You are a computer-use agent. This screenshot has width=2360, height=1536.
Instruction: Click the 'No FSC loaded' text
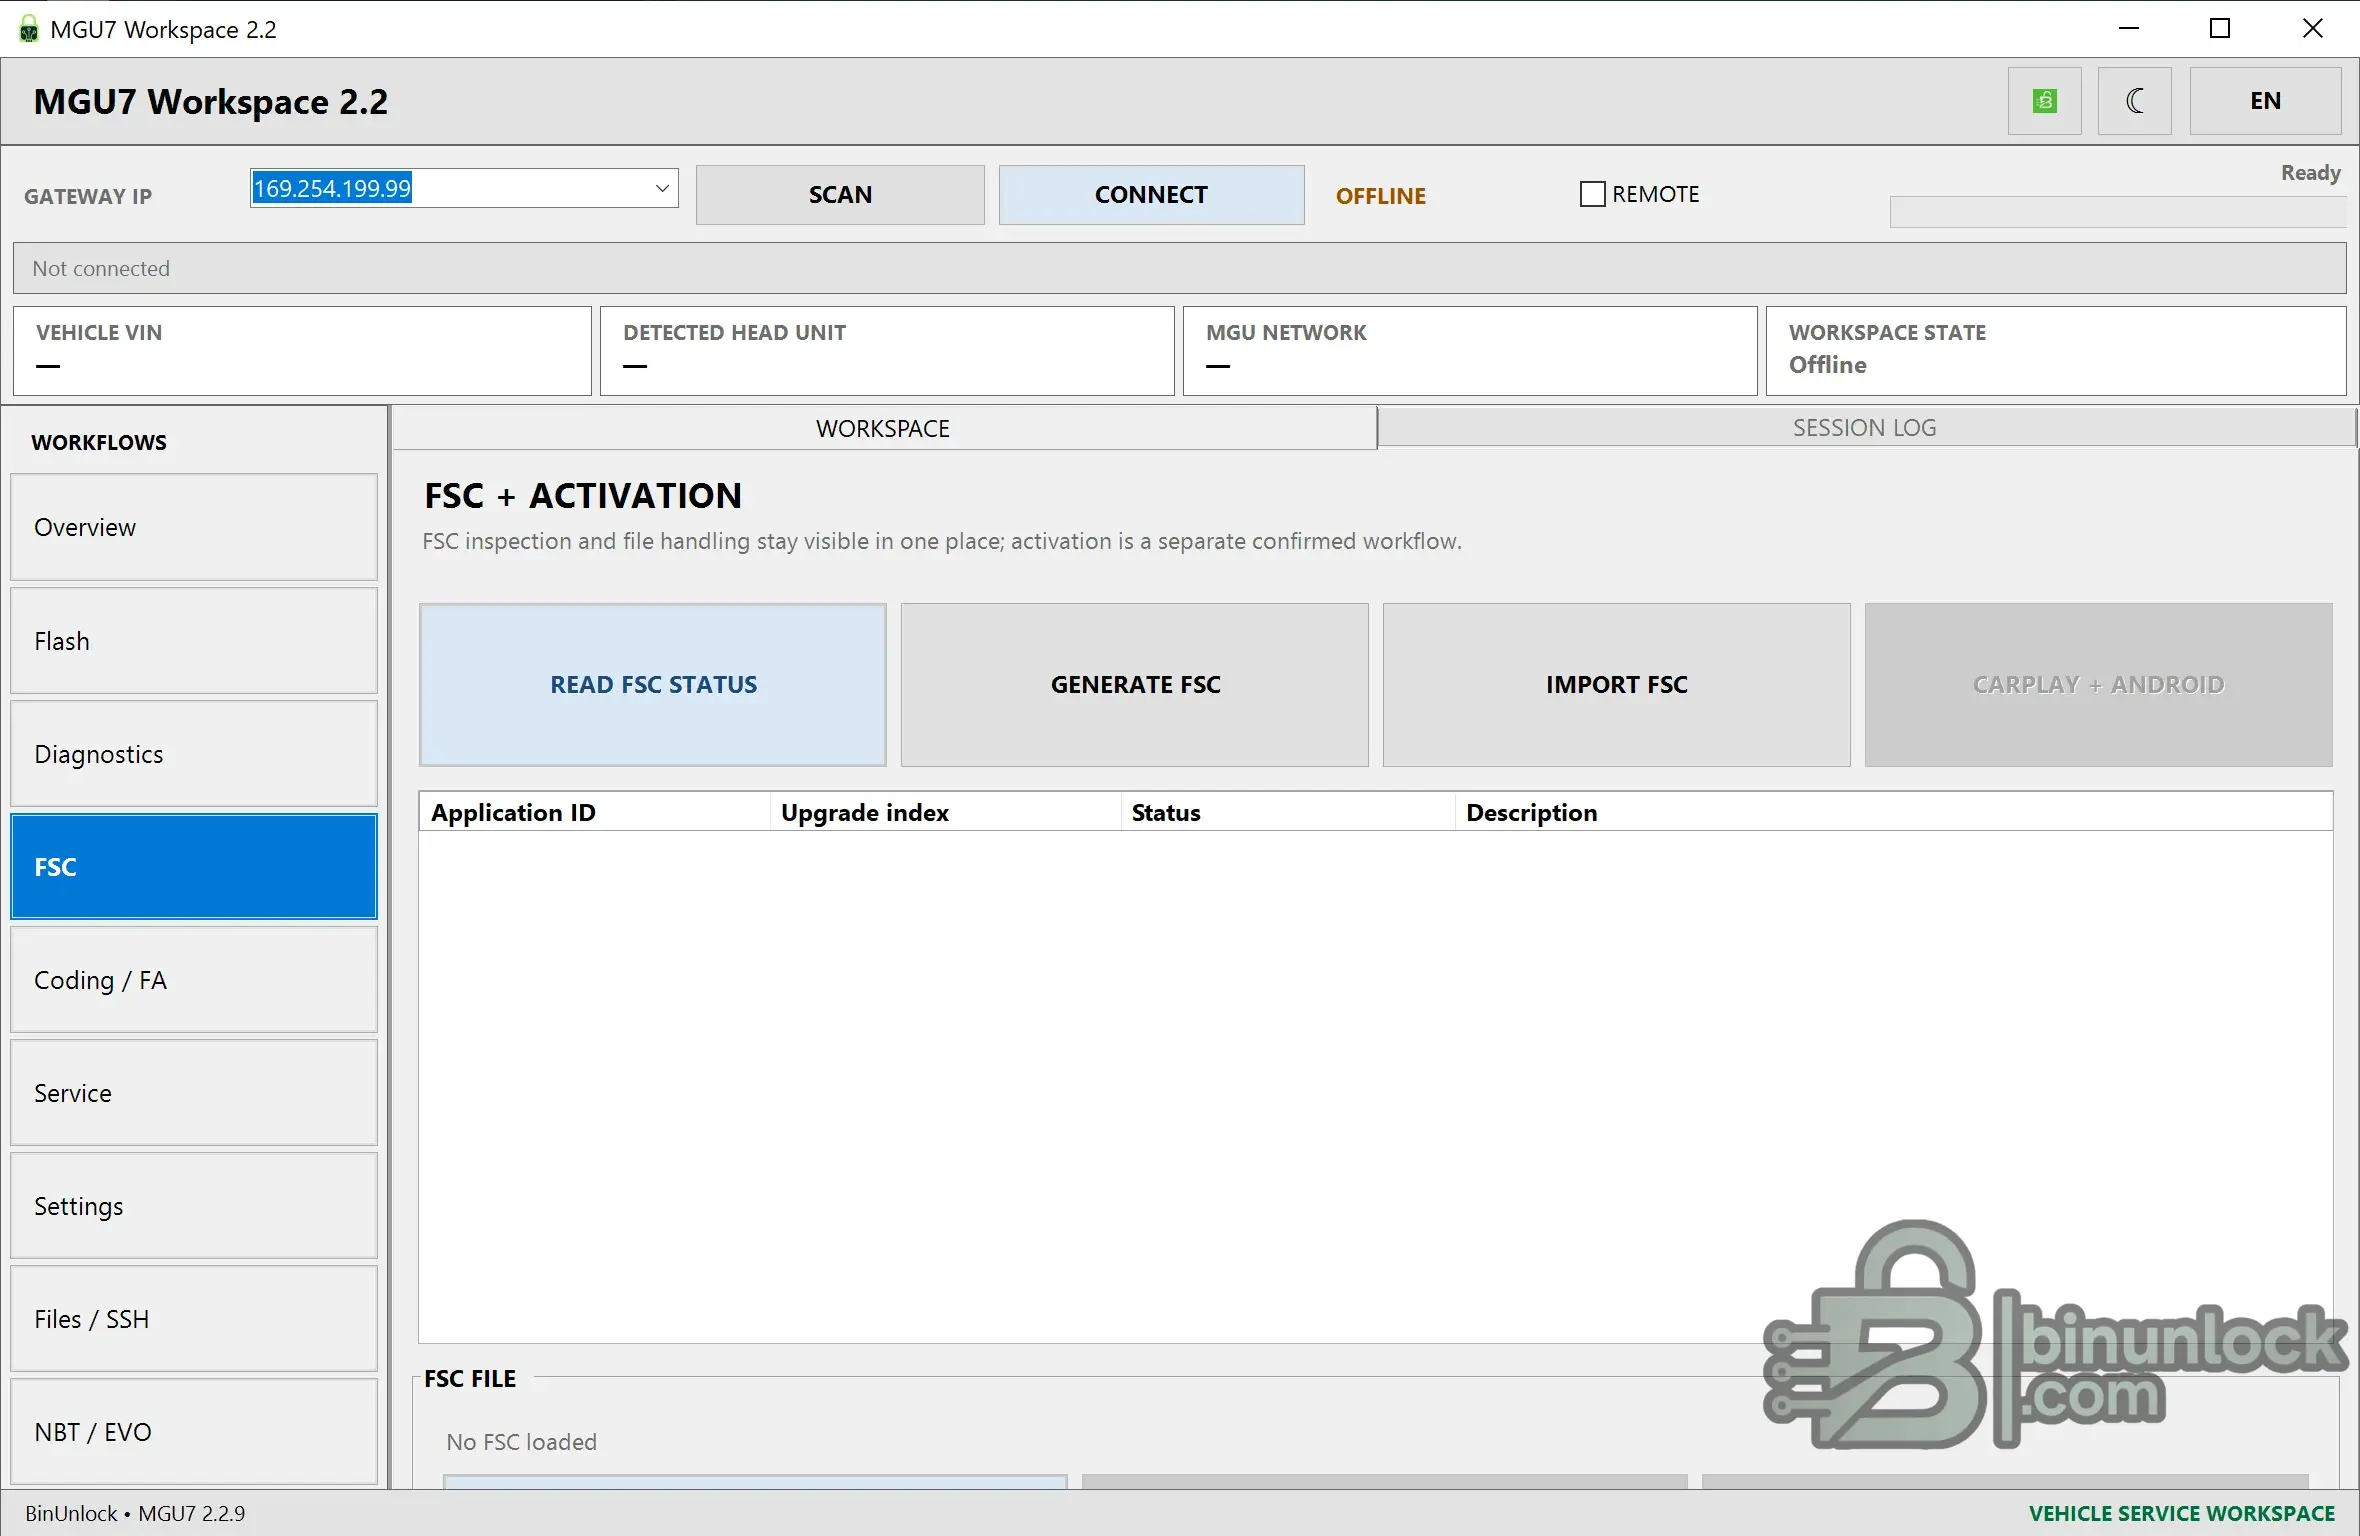click(x=522, y=1442)
